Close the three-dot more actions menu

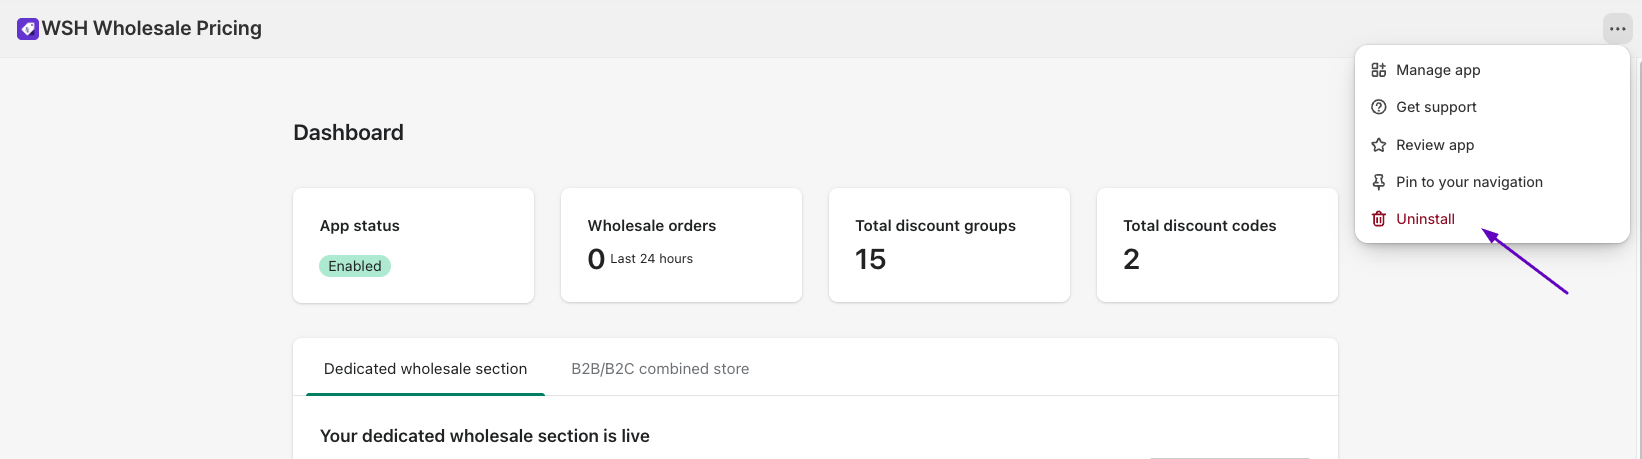(1617, 29)
